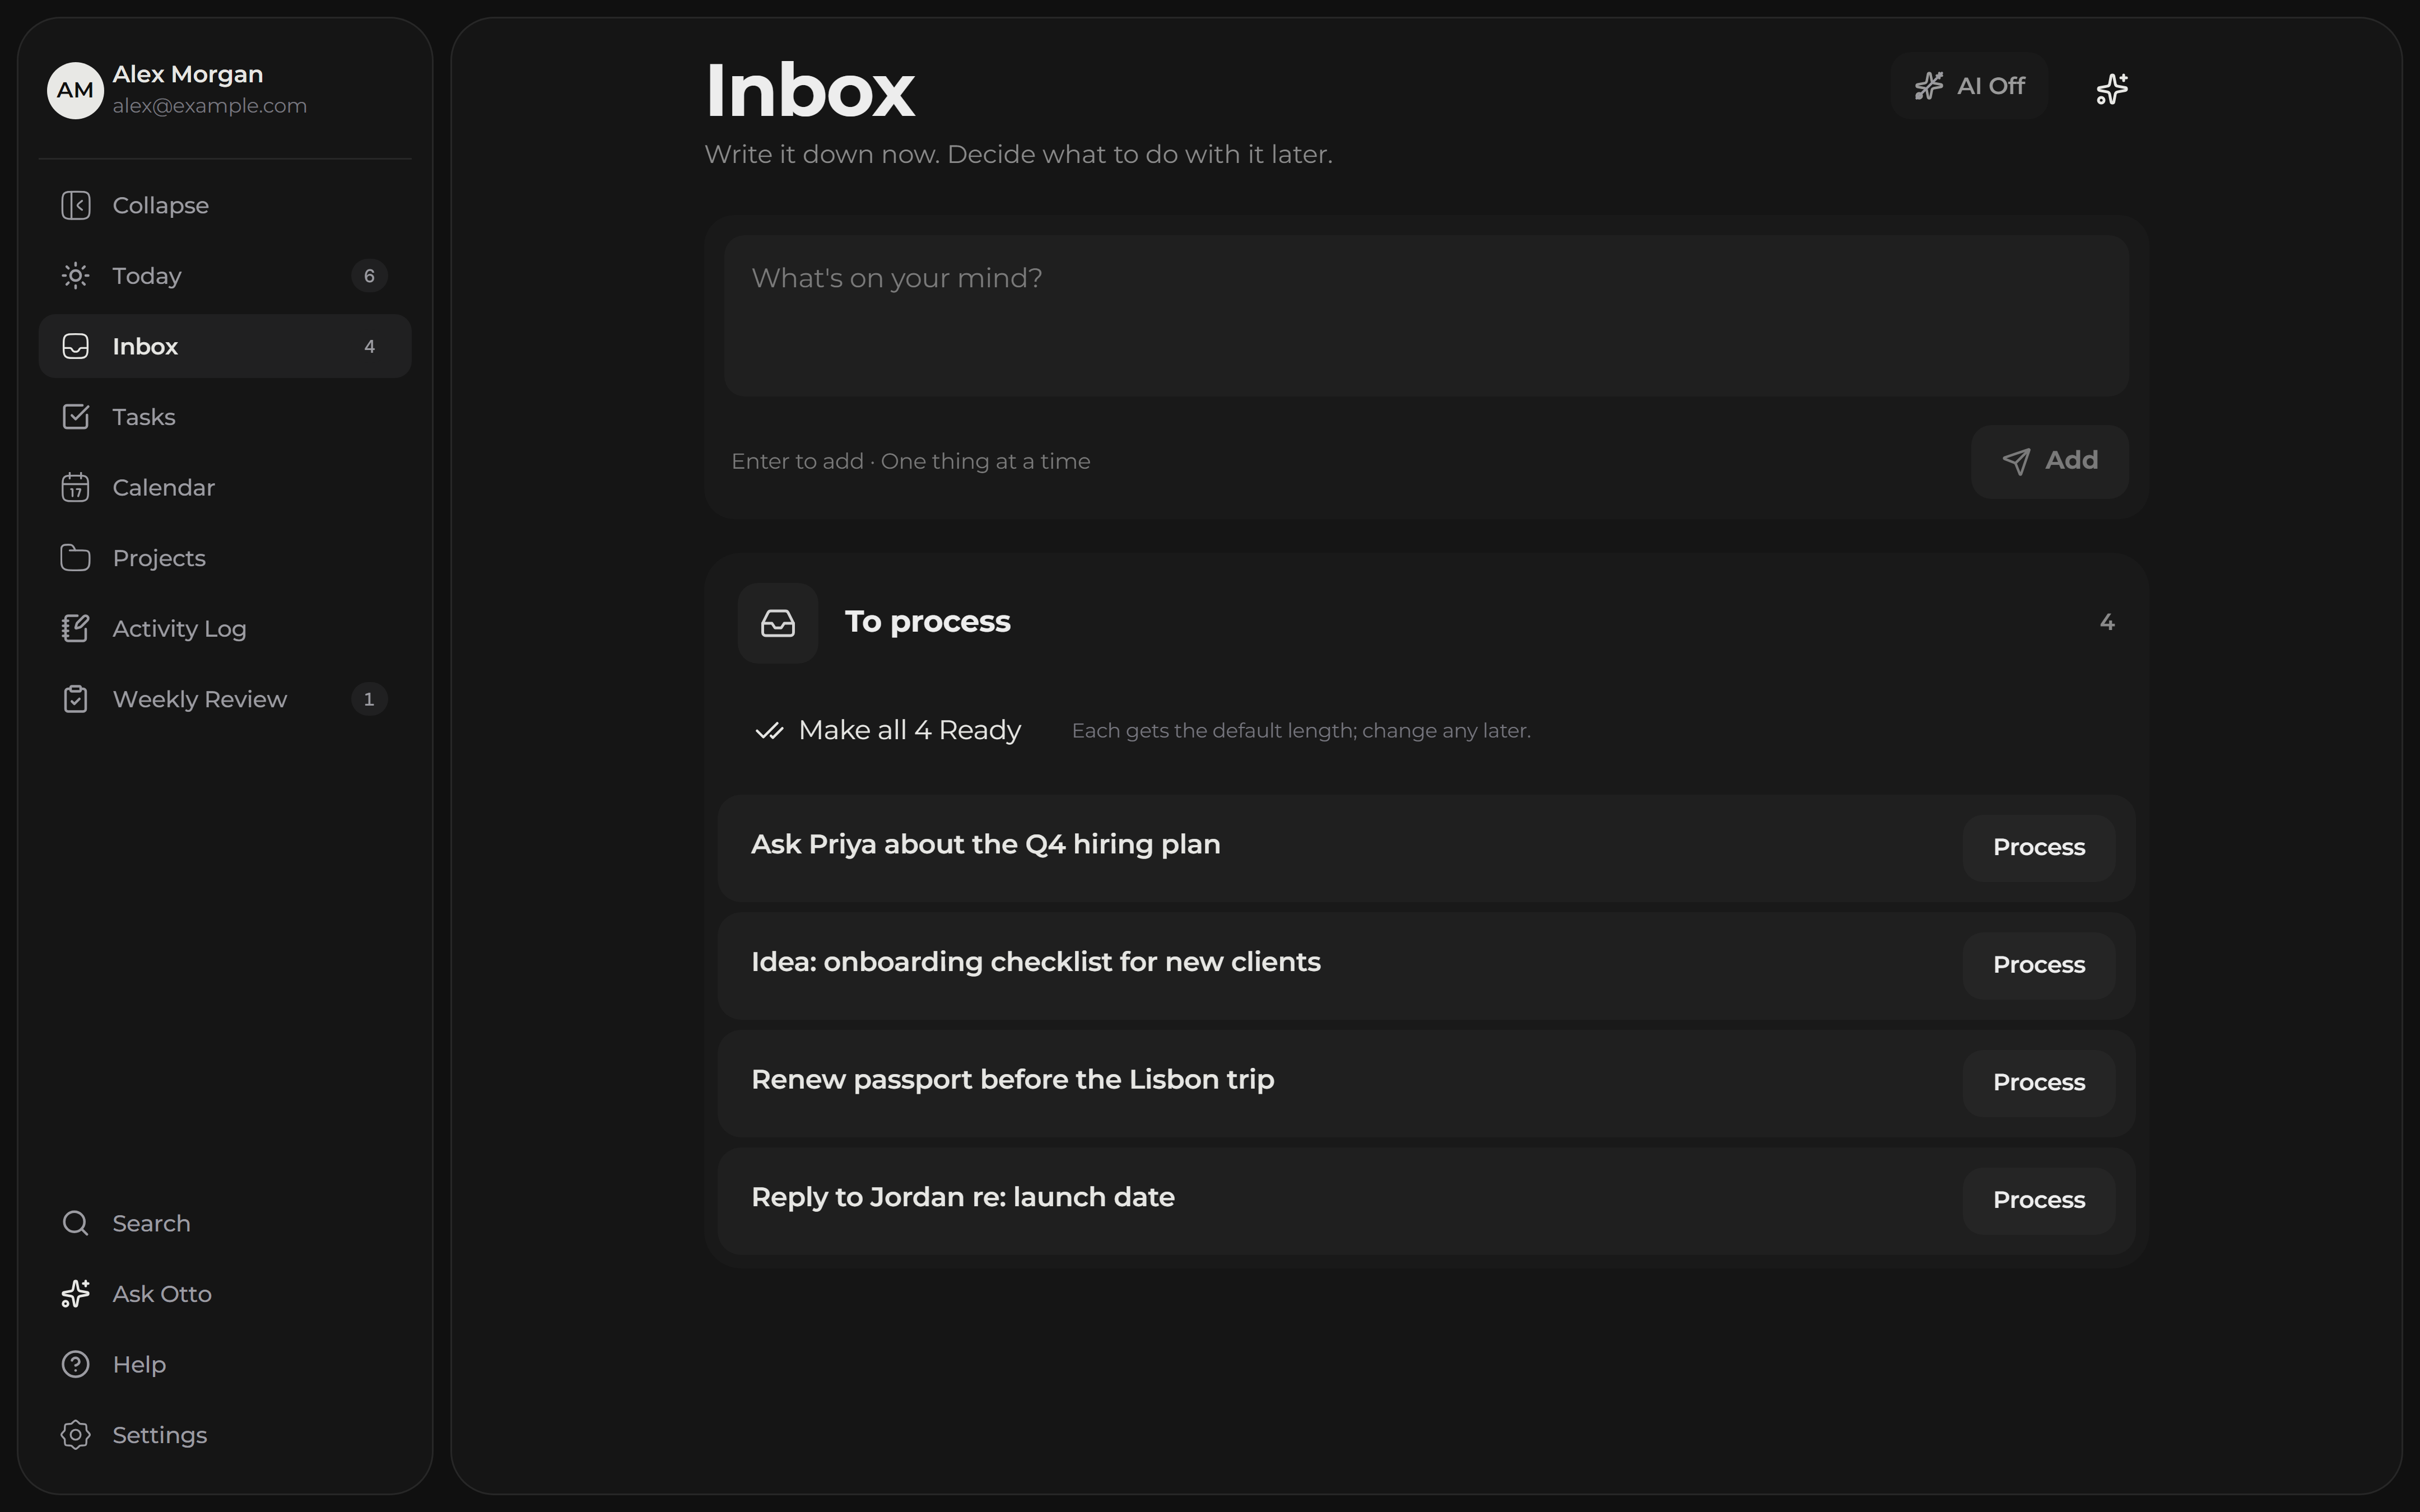Viewport: 2420px width, 1512px height.
Task: Select Inbox in the sidebar
Action: [225, 346]
